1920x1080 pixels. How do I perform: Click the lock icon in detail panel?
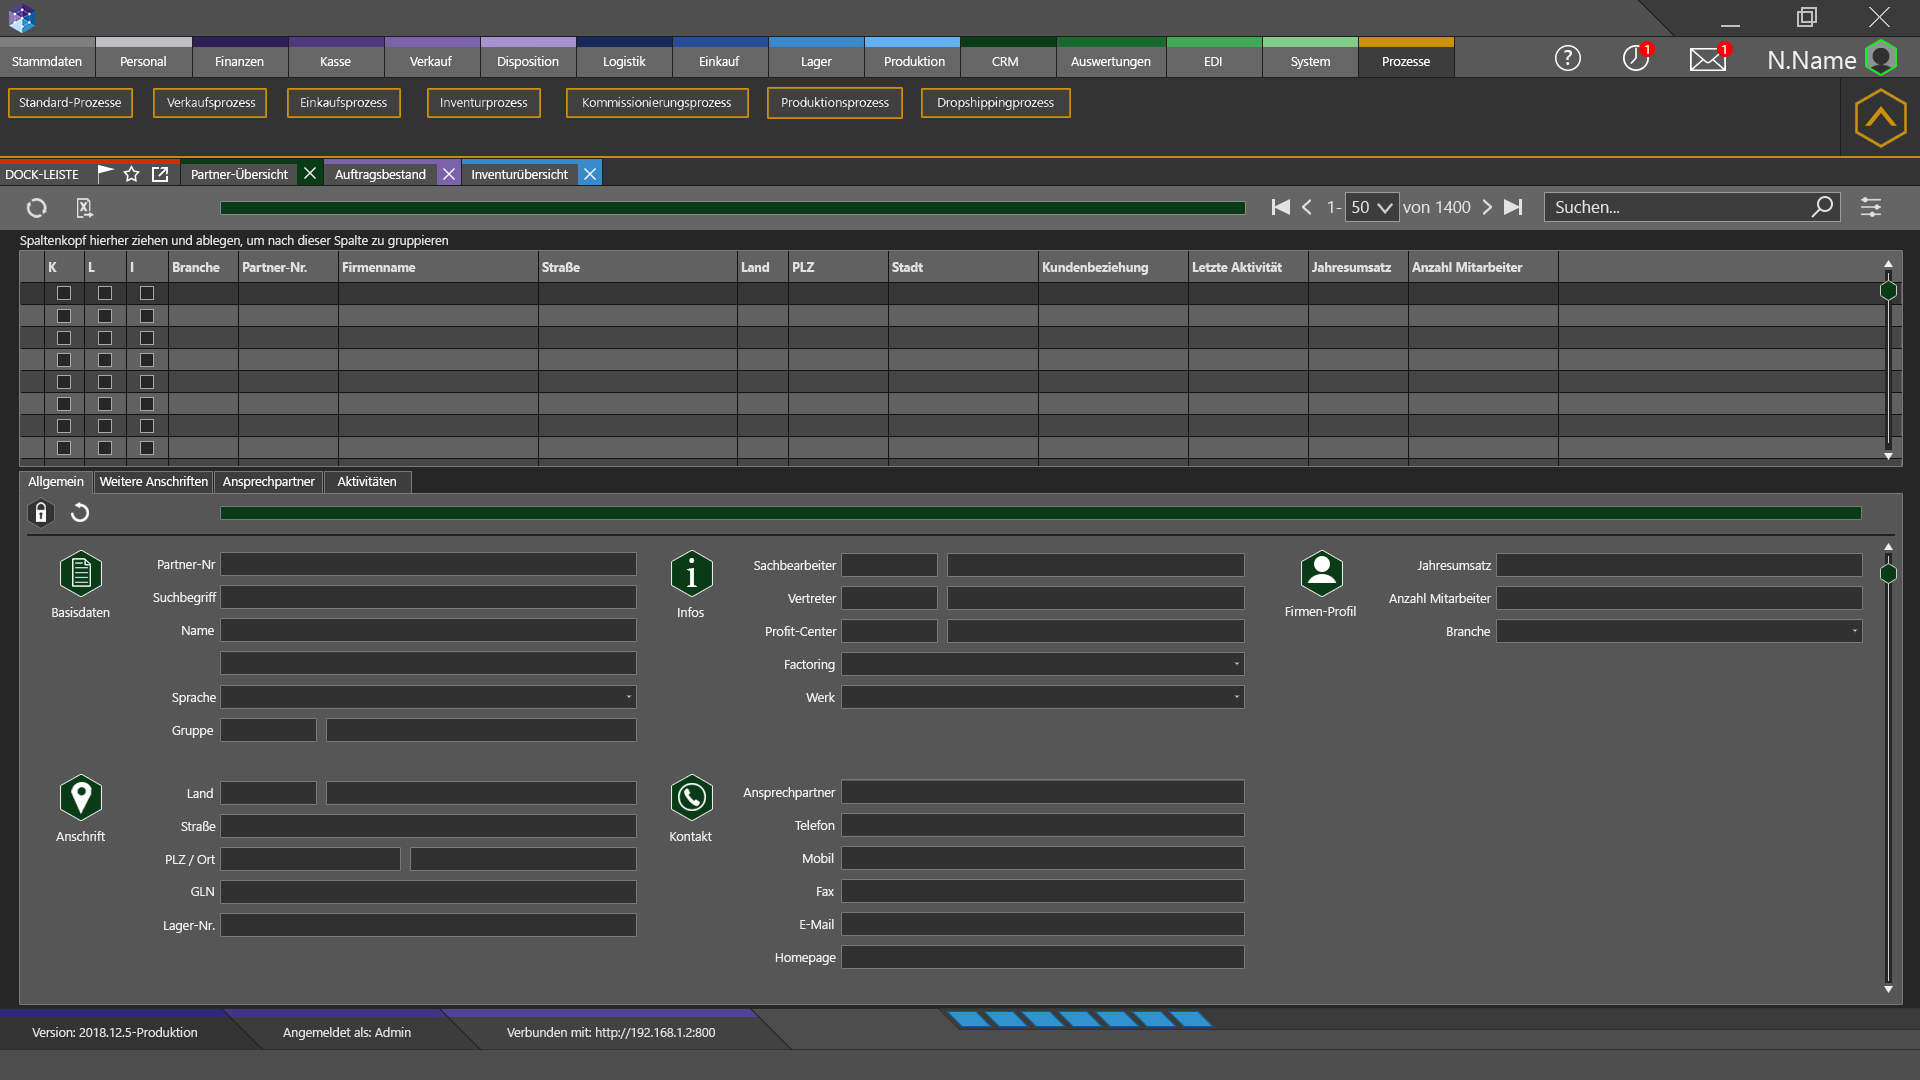point(41,513)
